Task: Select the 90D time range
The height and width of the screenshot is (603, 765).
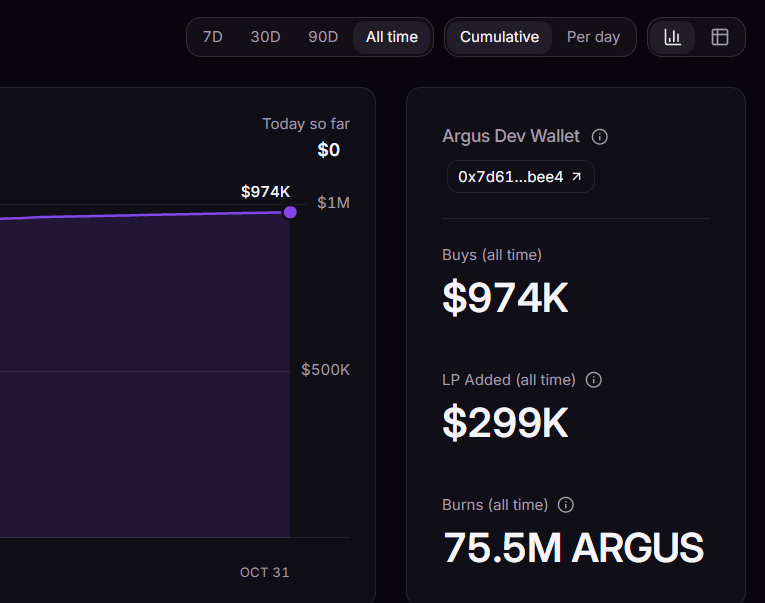Action: [323, 37]
